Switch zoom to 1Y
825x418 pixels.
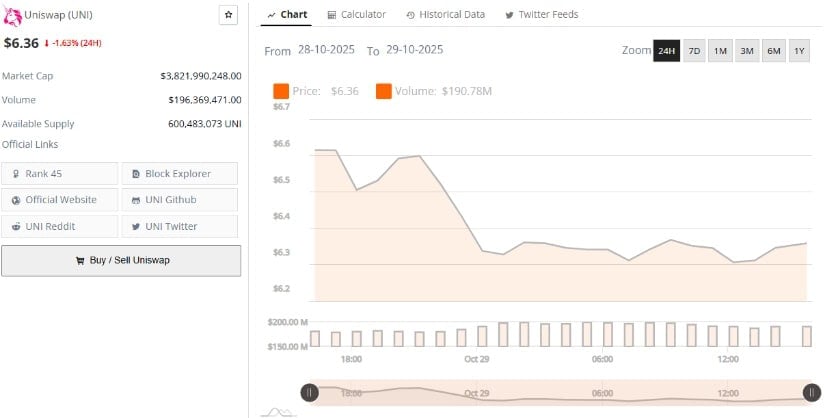(798, 51)
